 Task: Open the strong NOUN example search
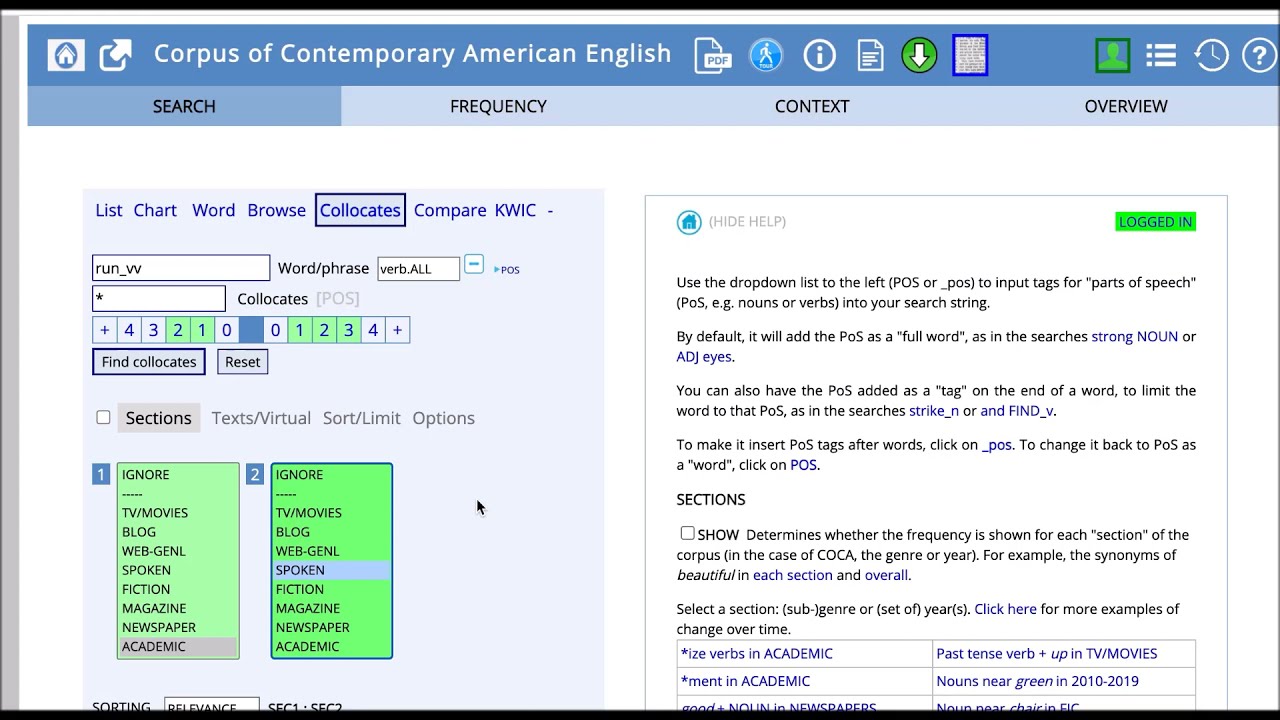click(x=1135, y=337)
